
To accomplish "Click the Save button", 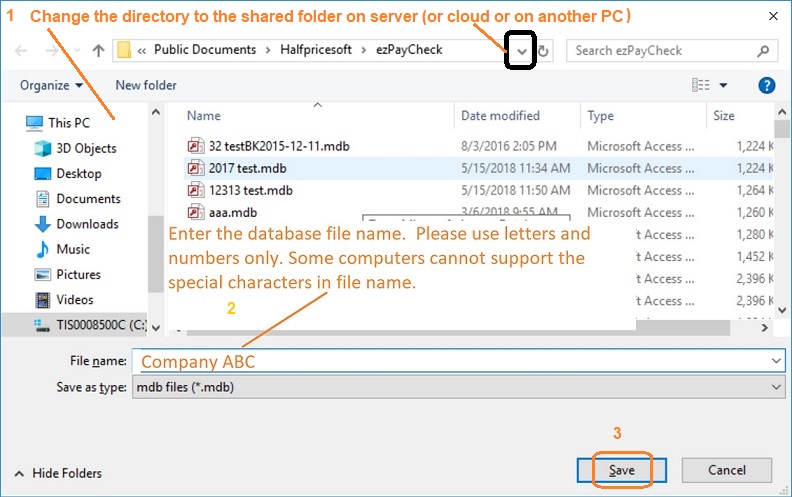I will coord(621,470).
